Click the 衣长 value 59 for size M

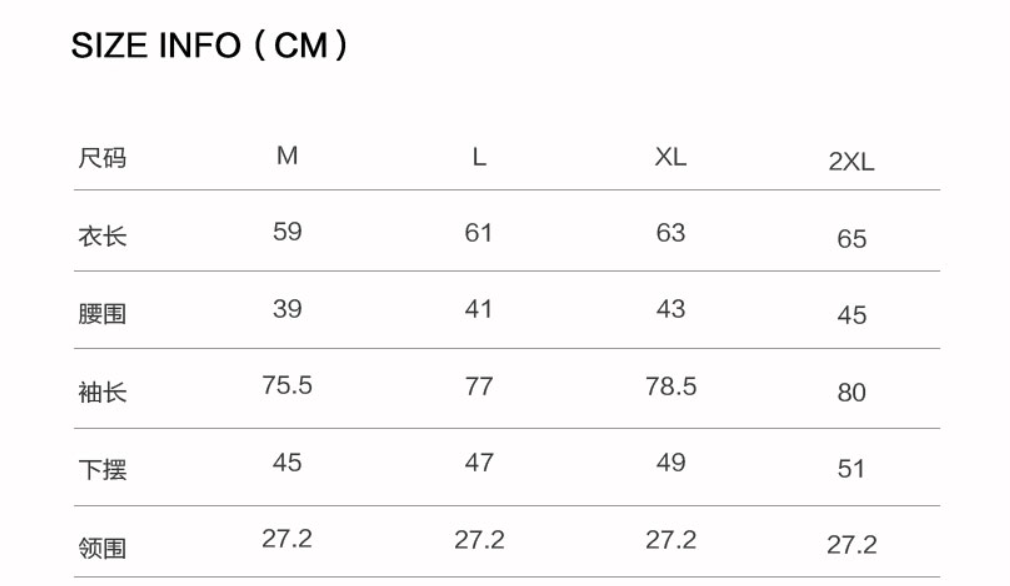click(287, 232)
